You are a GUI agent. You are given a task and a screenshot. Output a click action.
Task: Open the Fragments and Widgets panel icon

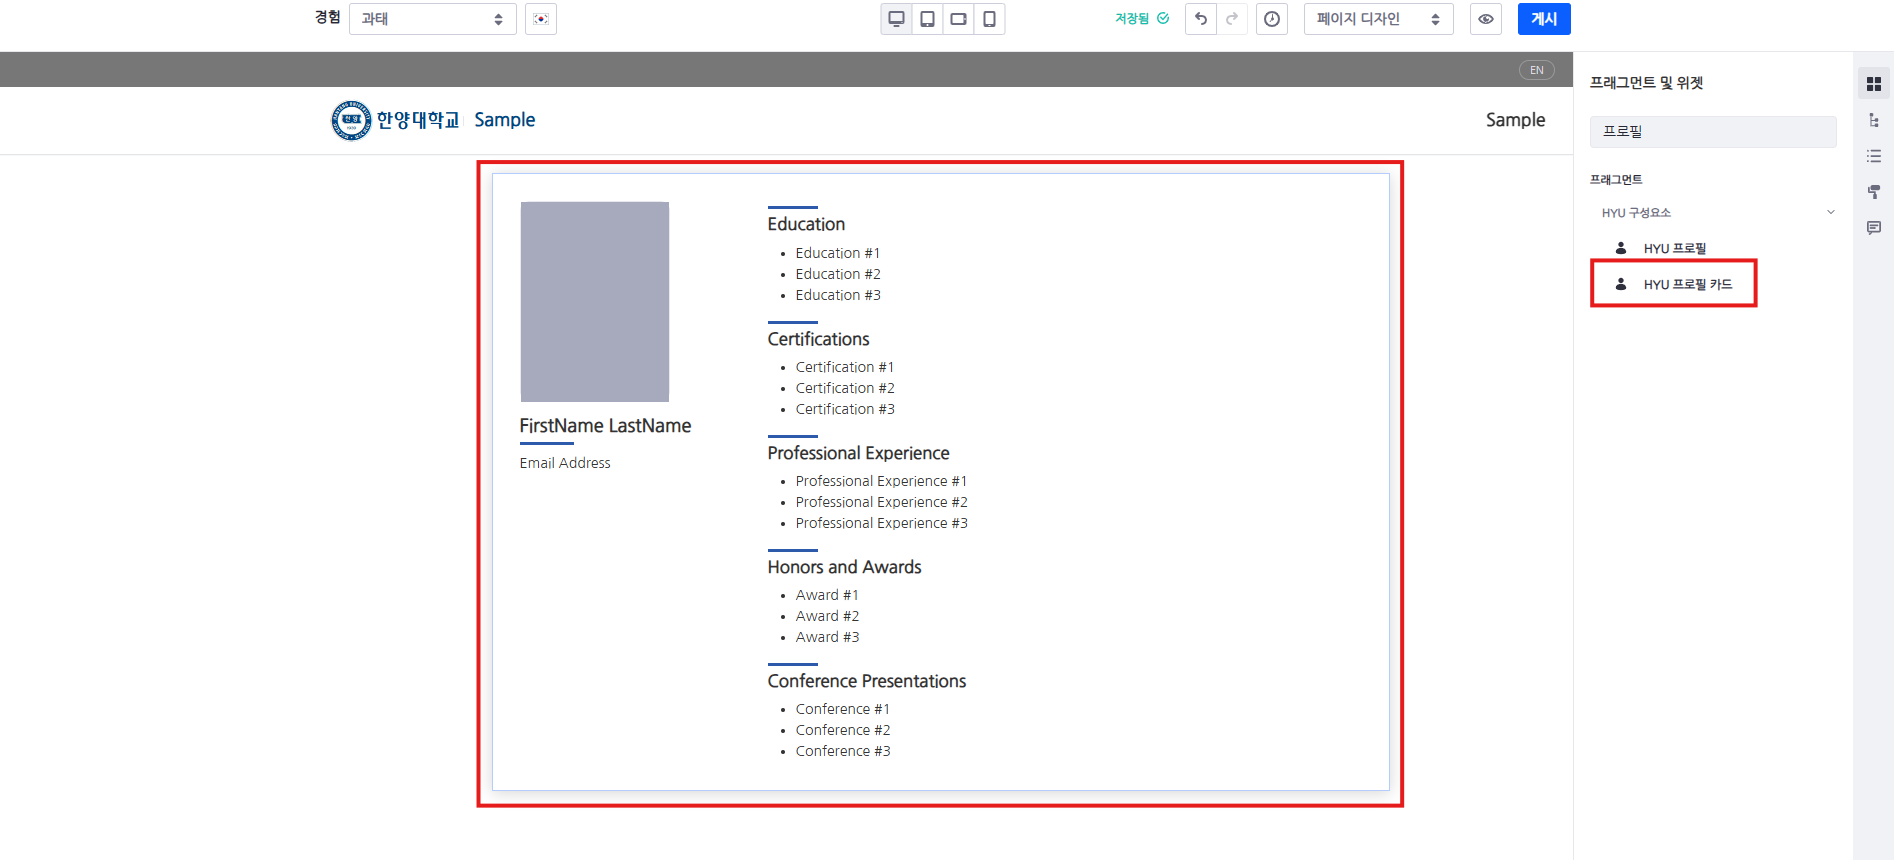click(x=1873, y=84)
